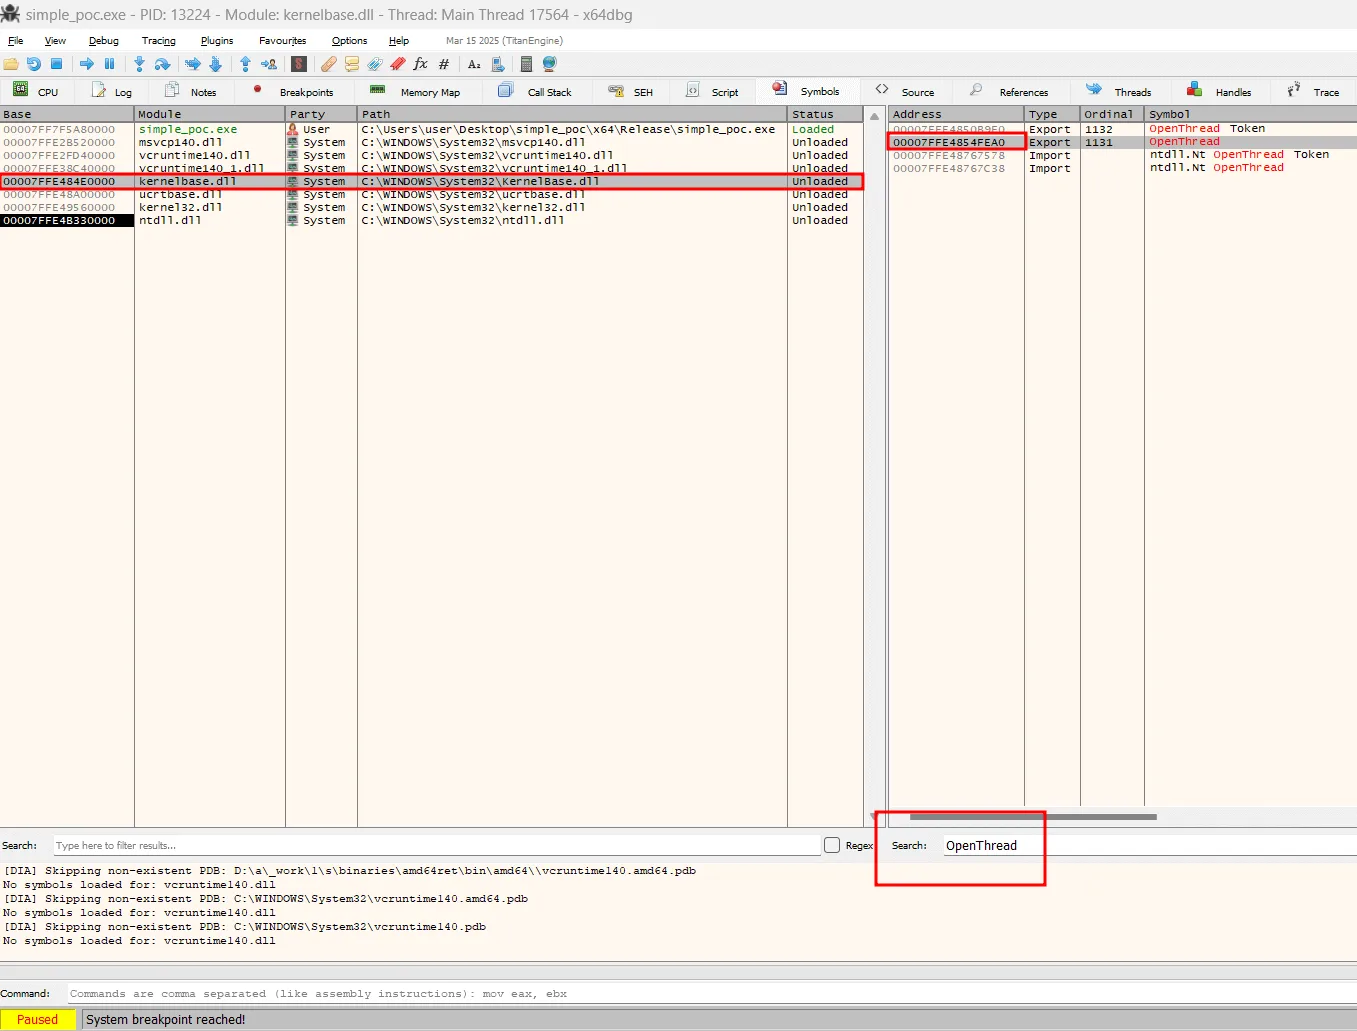Open Settings via the red S icon
Image resolution: width=1357 pixels, height=1031 pixels.
coord(298,64)
